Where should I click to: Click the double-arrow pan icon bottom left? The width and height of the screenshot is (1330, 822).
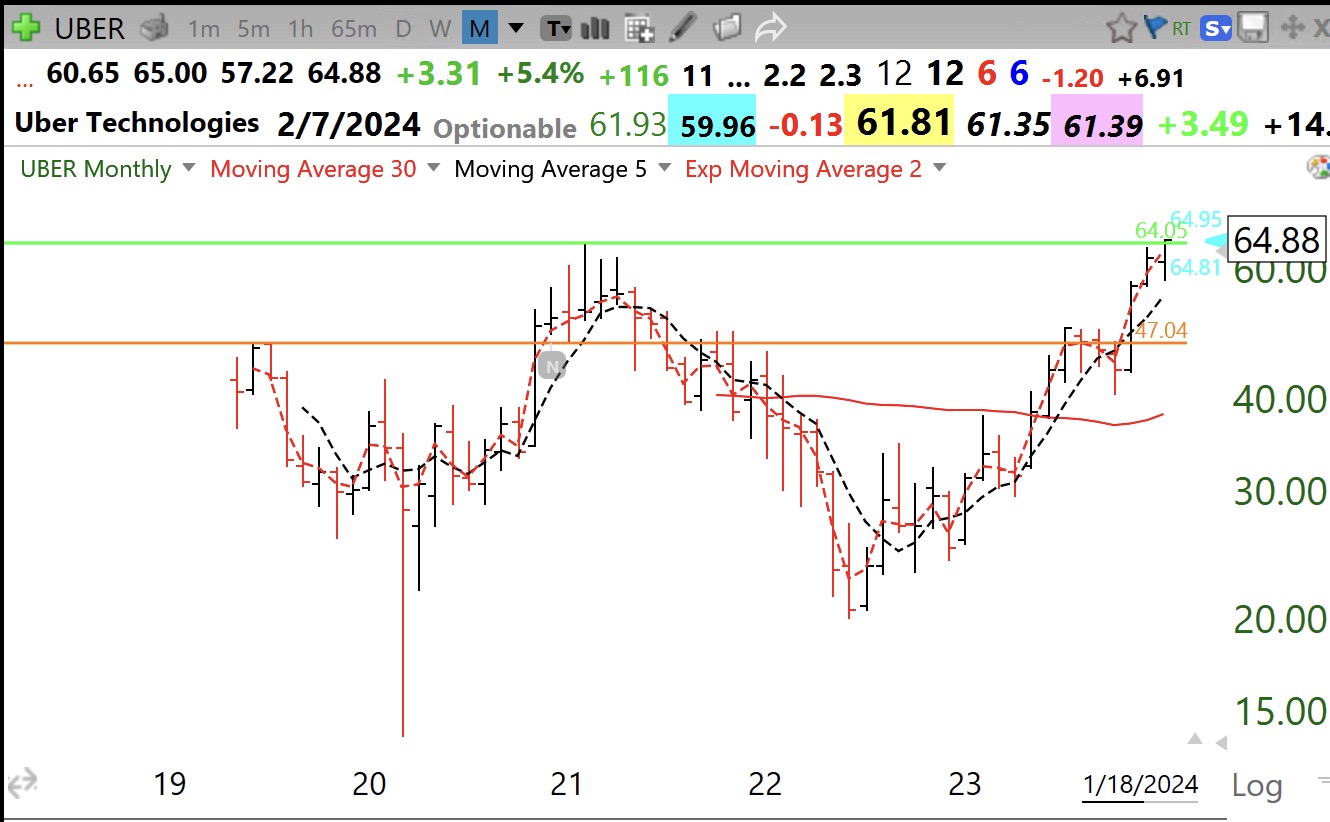click(x=22, y=780)
